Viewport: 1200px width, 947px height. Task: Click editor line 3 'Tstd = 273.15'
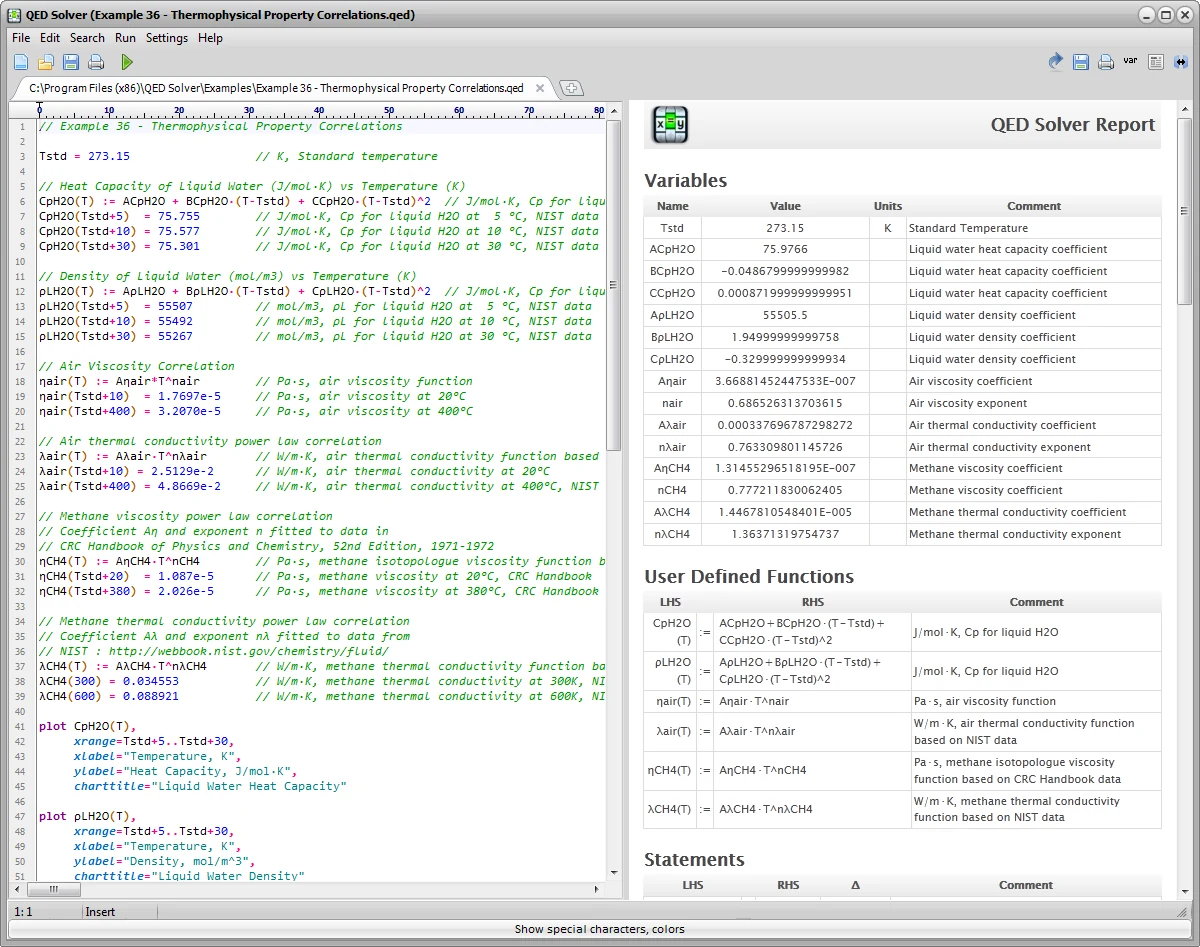(84, 156)
